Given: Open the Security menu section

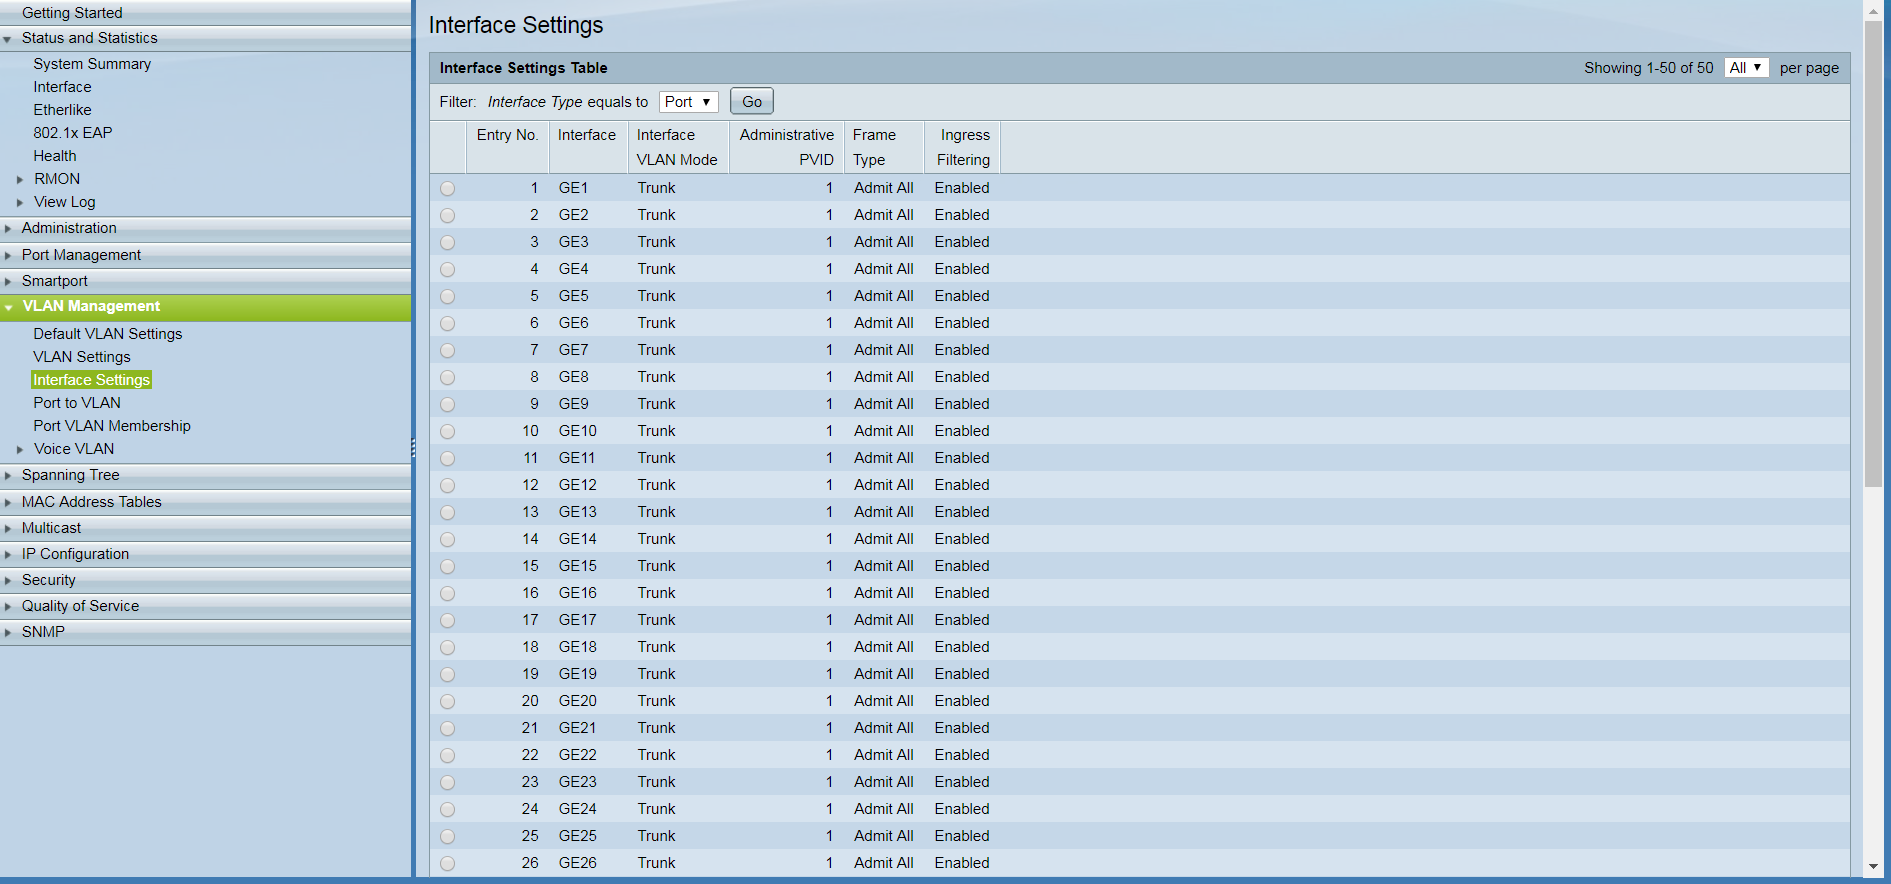Looking at the screenshot, I should [x=49, y=580].
